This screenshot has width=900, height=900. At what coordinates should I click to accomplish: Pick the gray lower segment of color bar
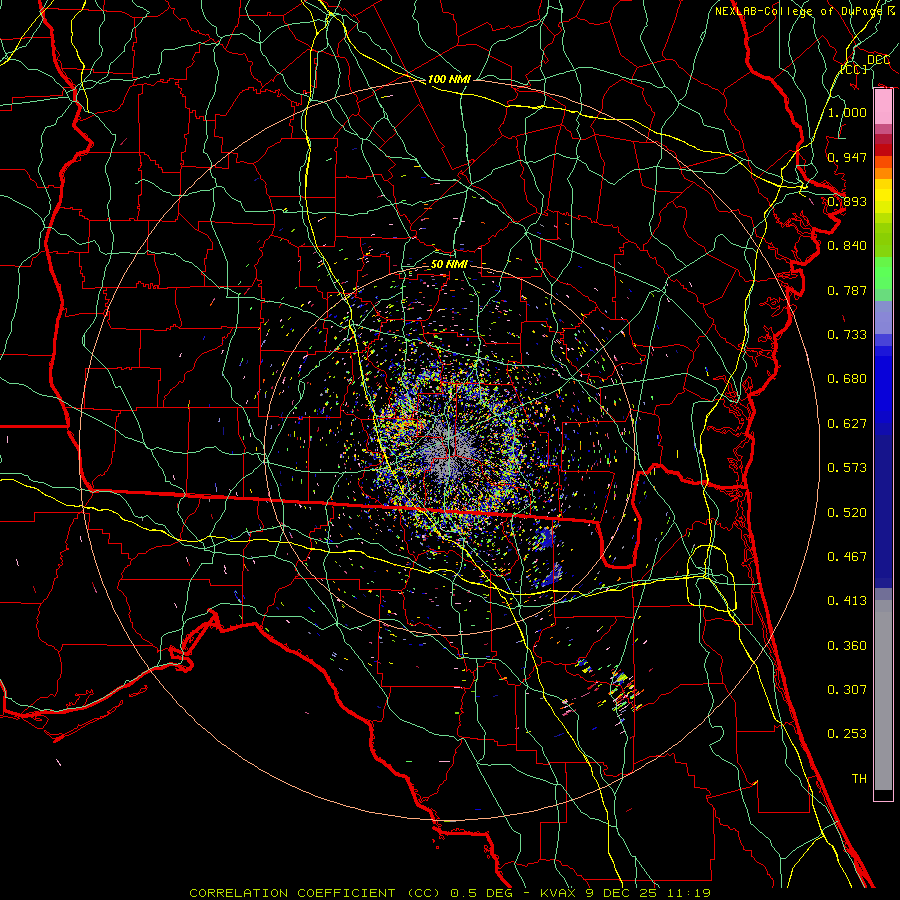883,695
